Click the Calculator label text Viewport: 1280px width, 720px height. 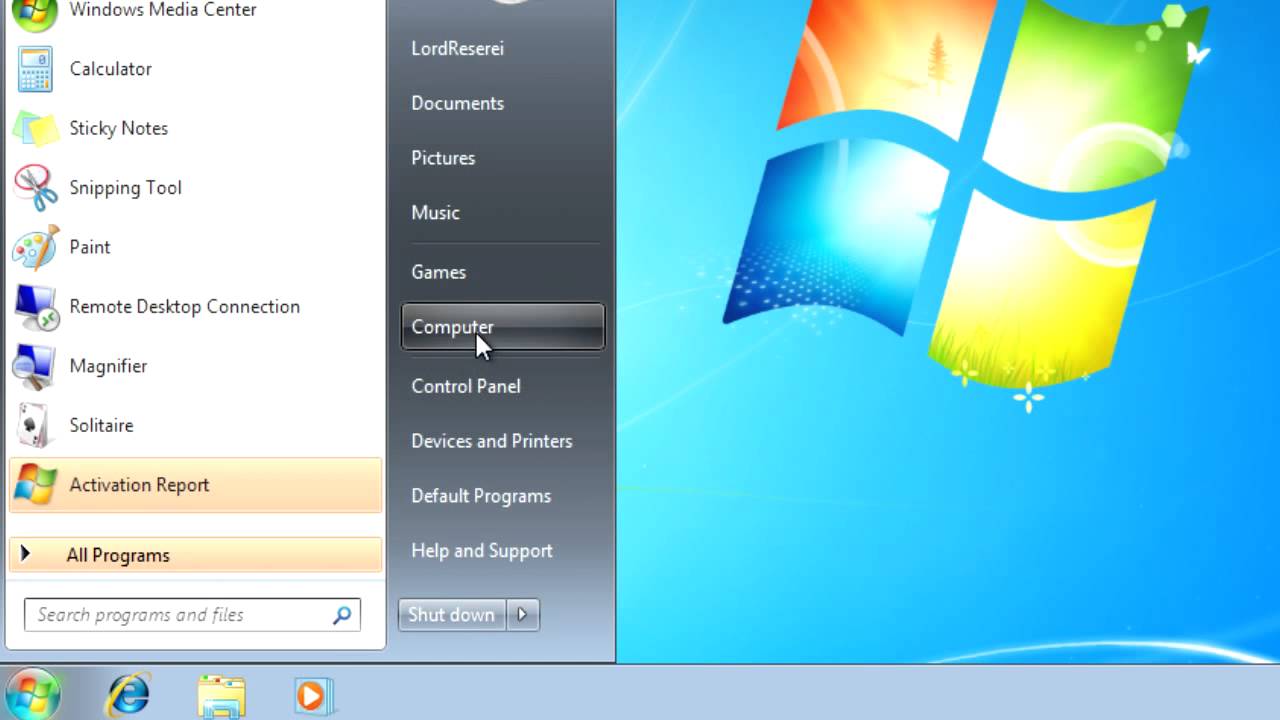[x=110, y=69]
